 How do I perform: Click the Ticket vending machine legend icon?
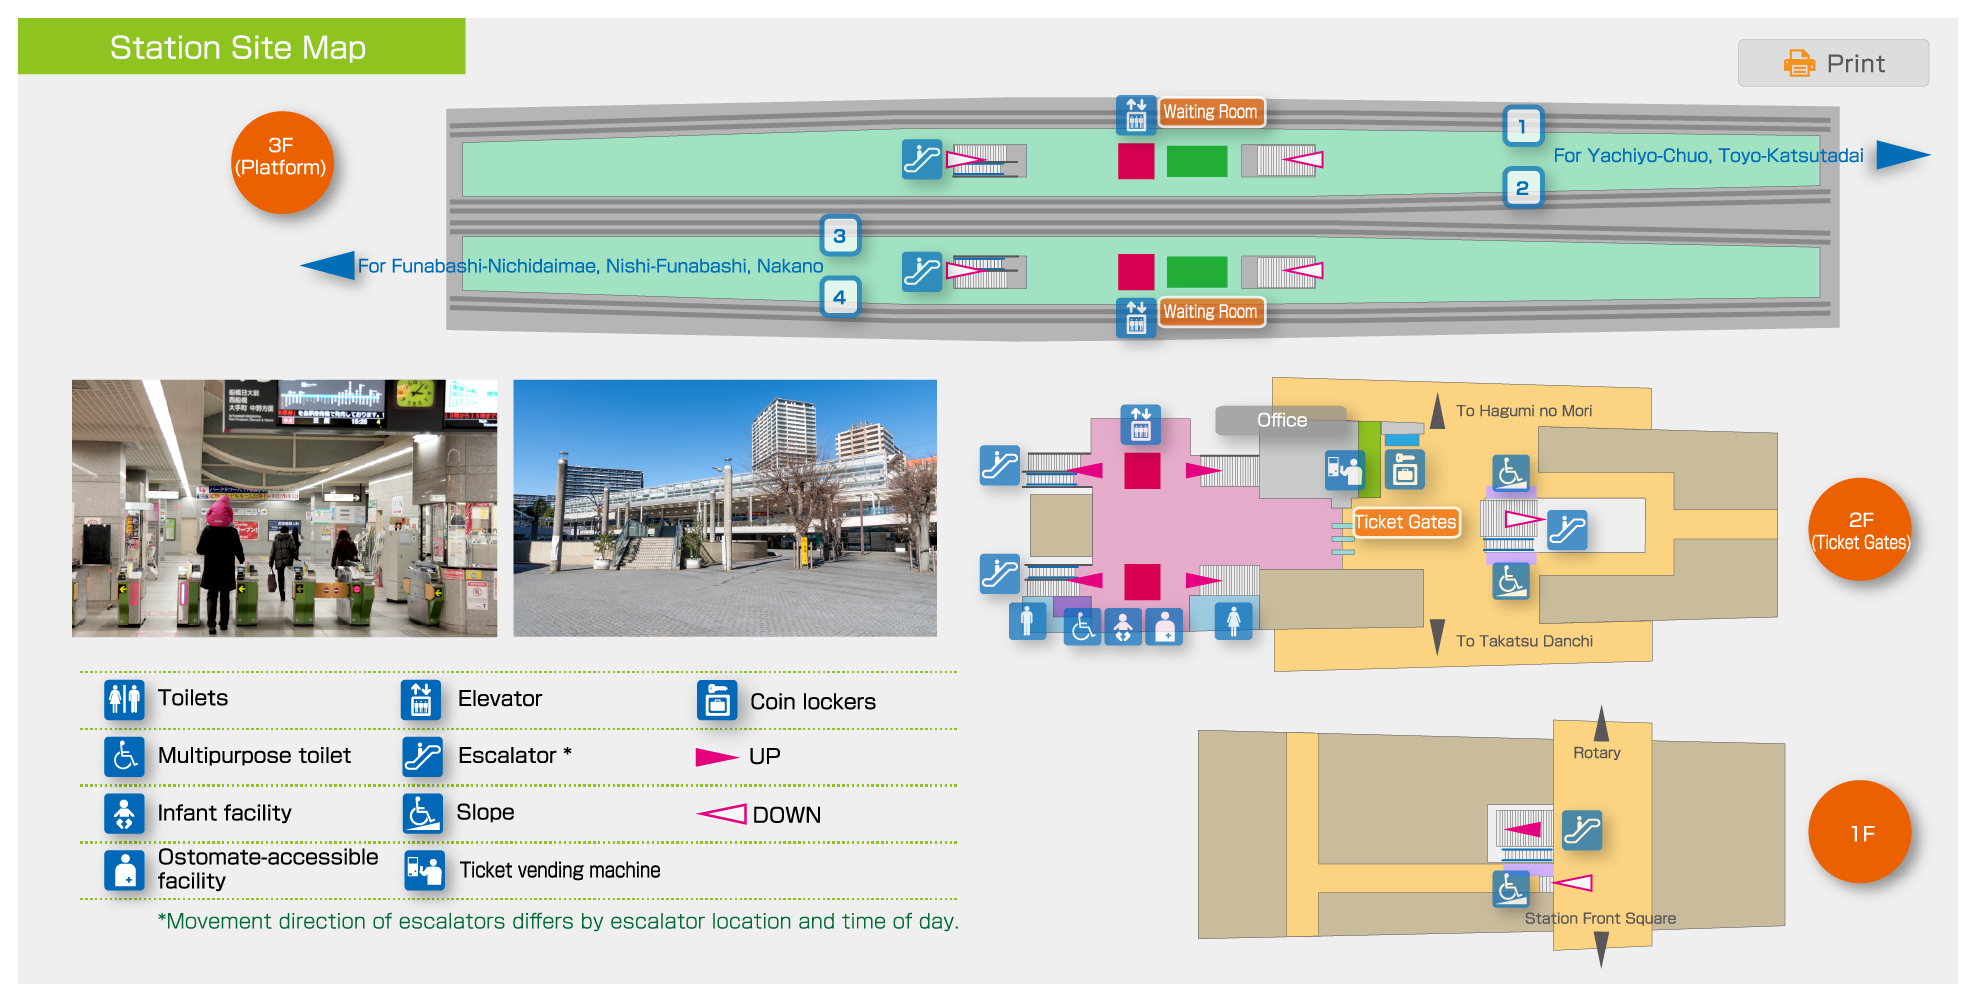coord(424,870)
